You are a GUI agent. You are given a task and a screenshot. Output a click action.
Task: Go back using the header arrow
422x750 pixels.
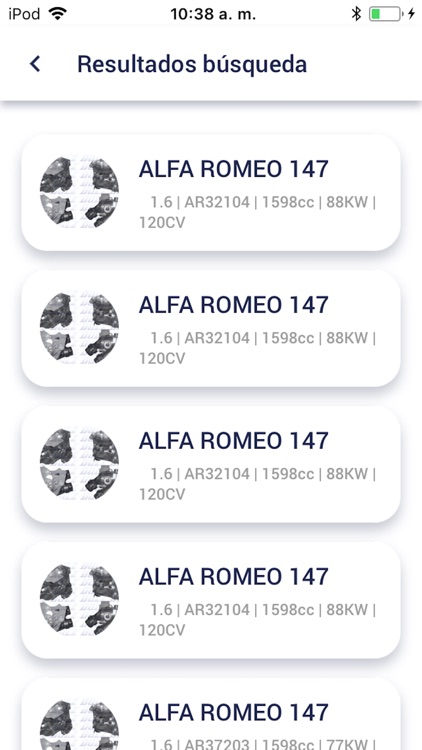(35, 64)
